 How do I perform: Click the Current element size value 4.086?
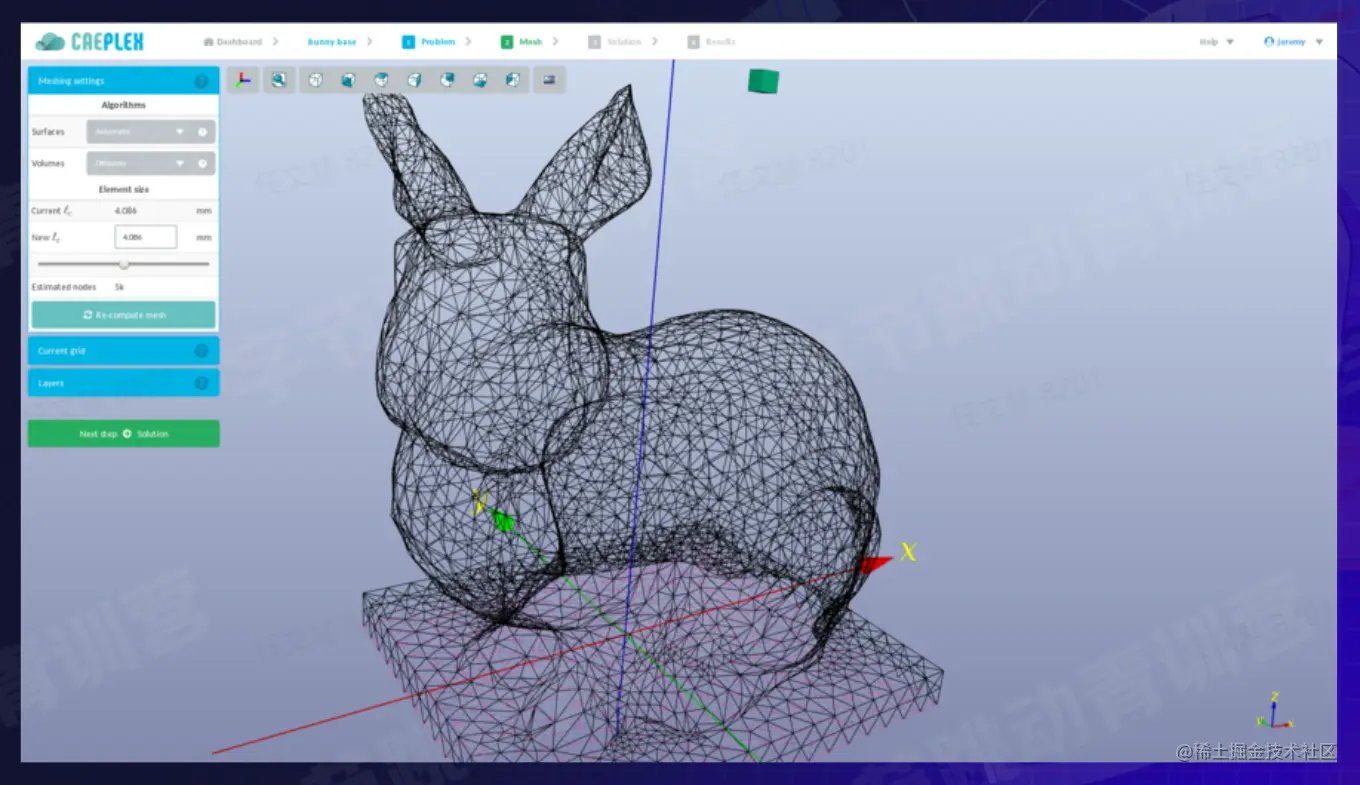coord(126,211)
